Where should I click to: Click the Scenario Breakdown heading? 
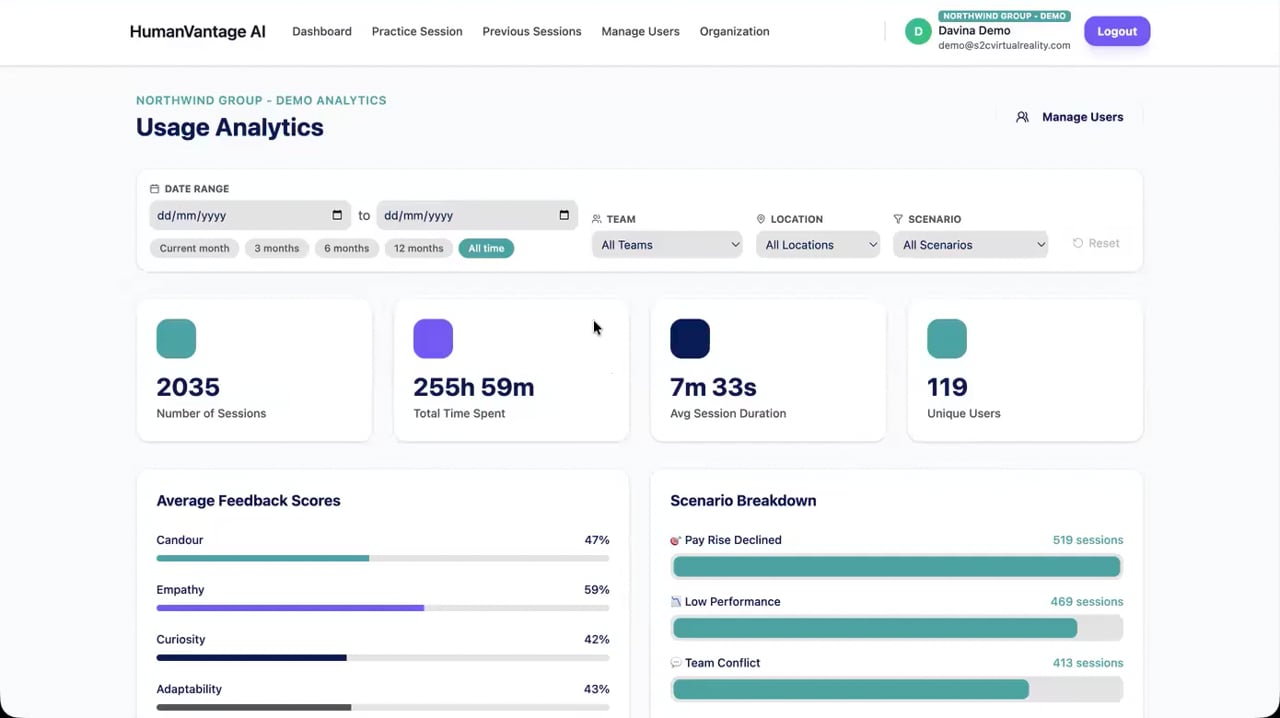pyautogui.click(x=743, y=501)
